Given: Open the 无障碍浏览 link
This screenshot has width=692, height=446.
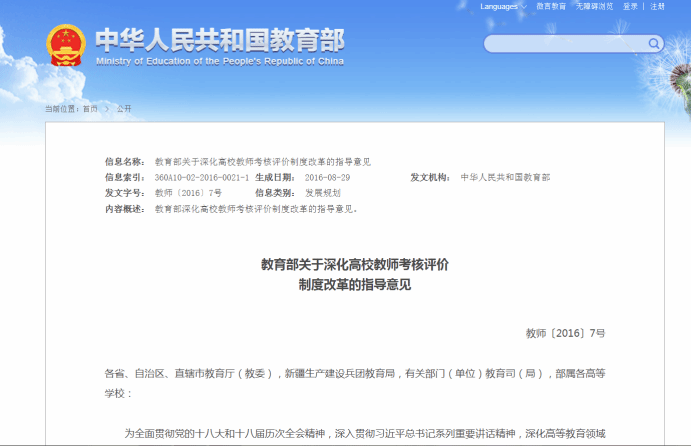Looking at the screenshot, I should click(594, 7).
